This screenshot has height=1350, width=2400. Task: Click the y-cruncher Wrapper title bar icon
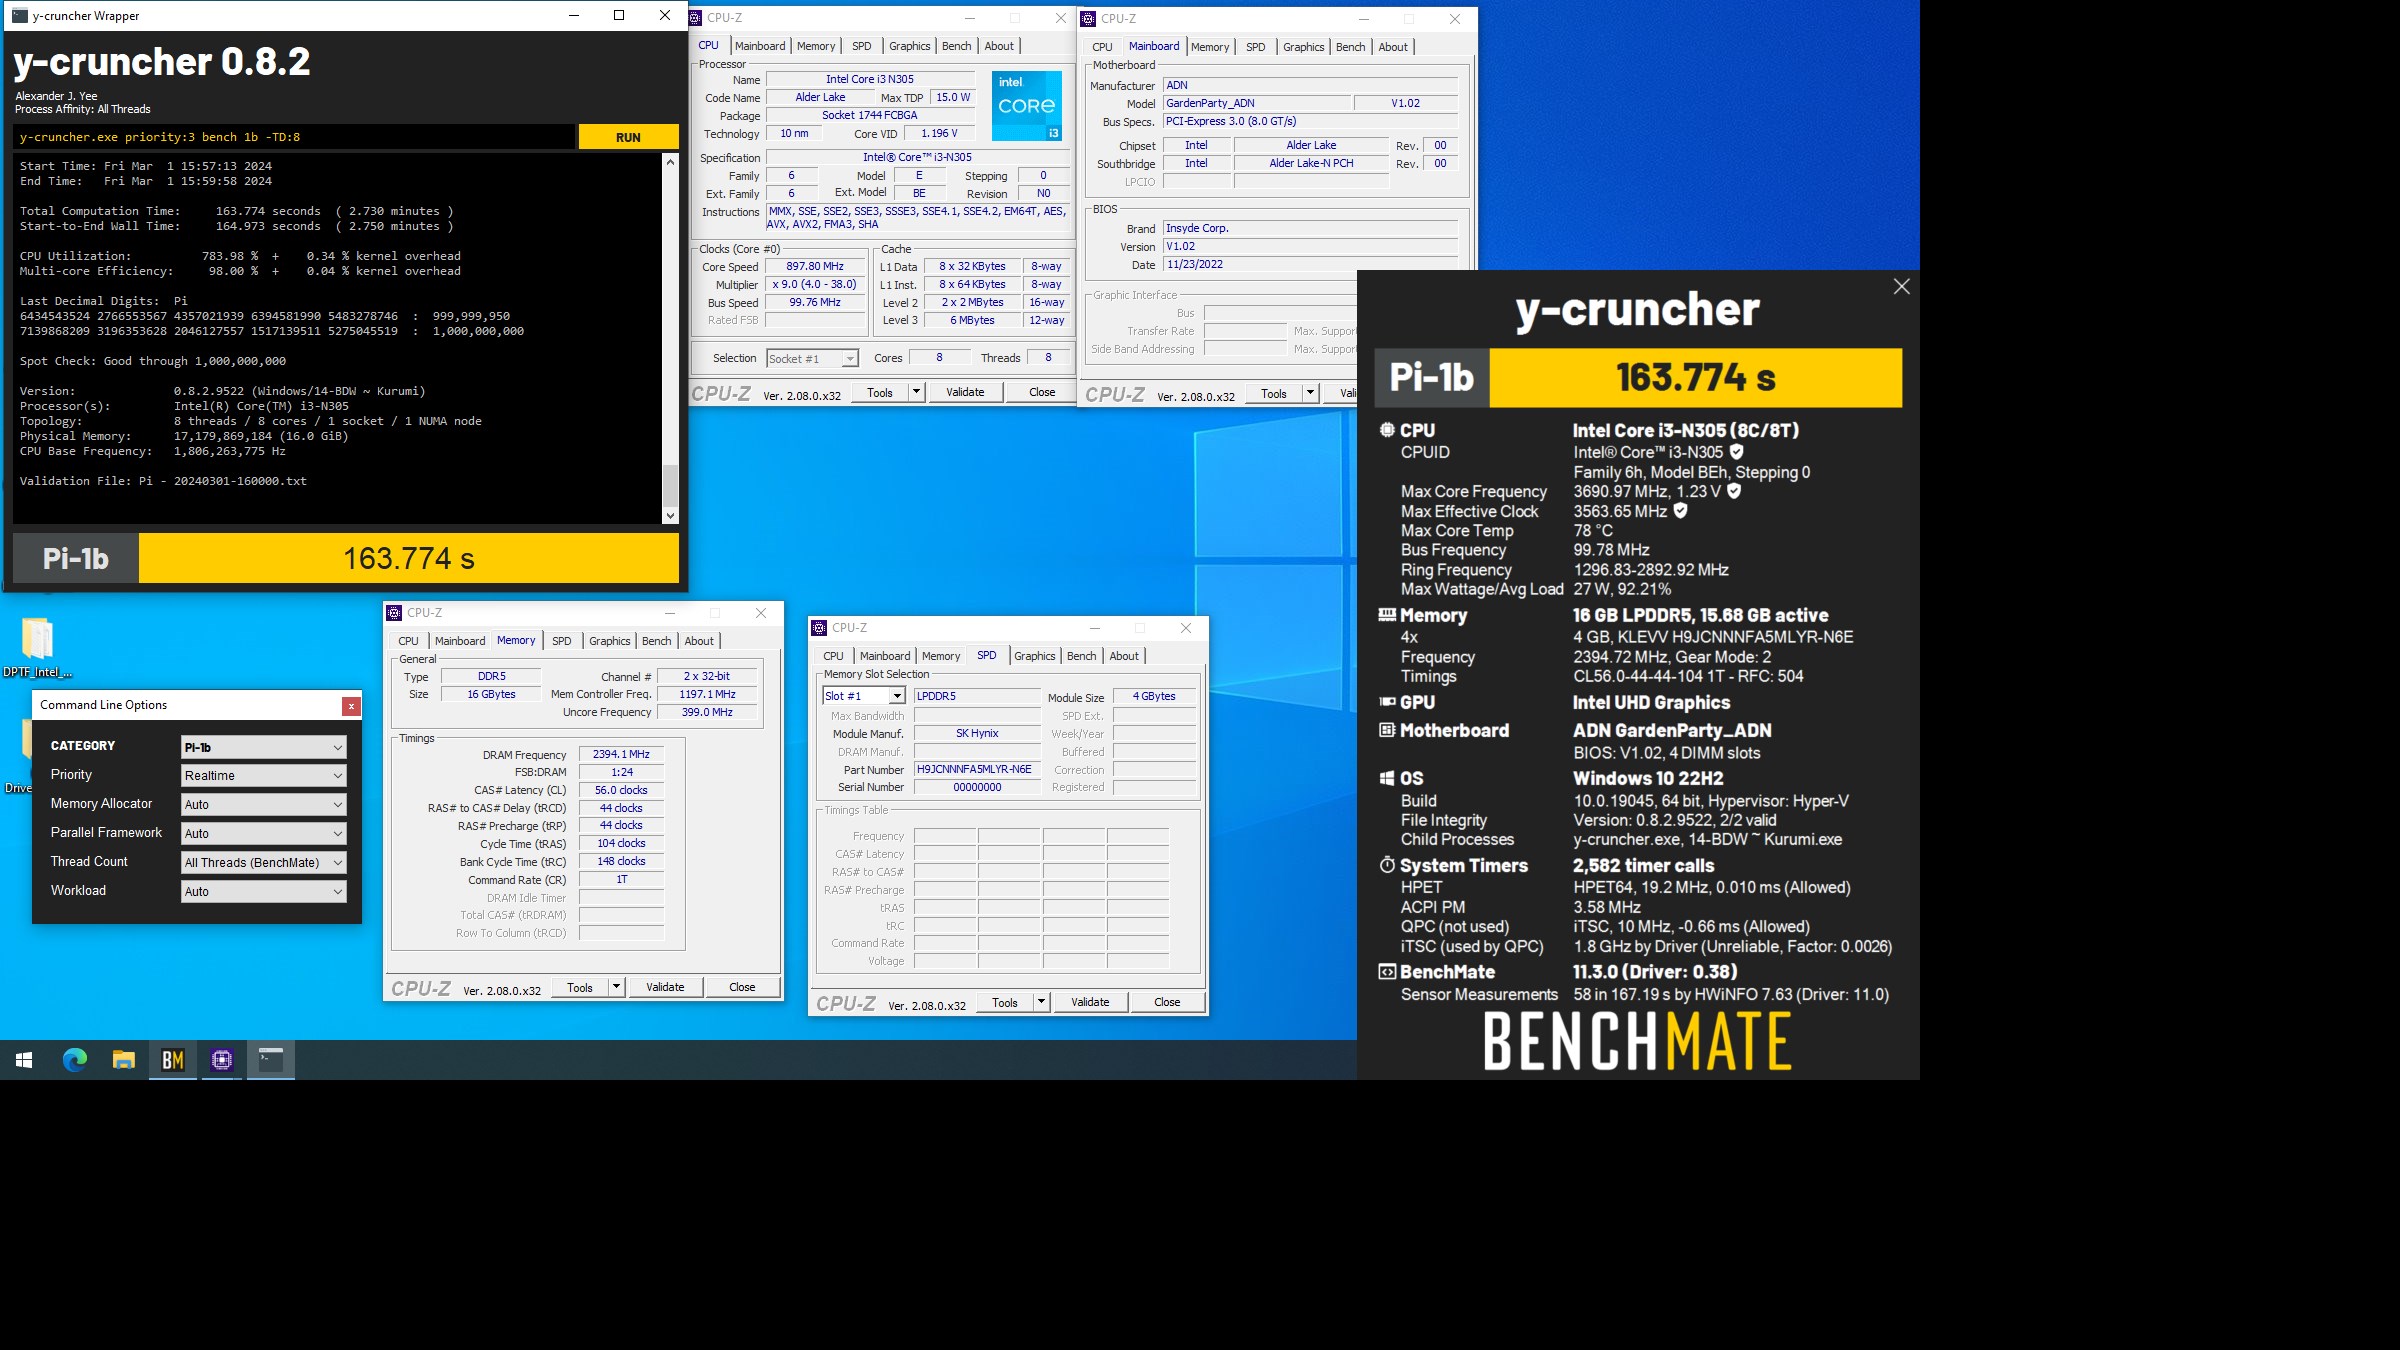pyautogui.click(x=19, y=15)
